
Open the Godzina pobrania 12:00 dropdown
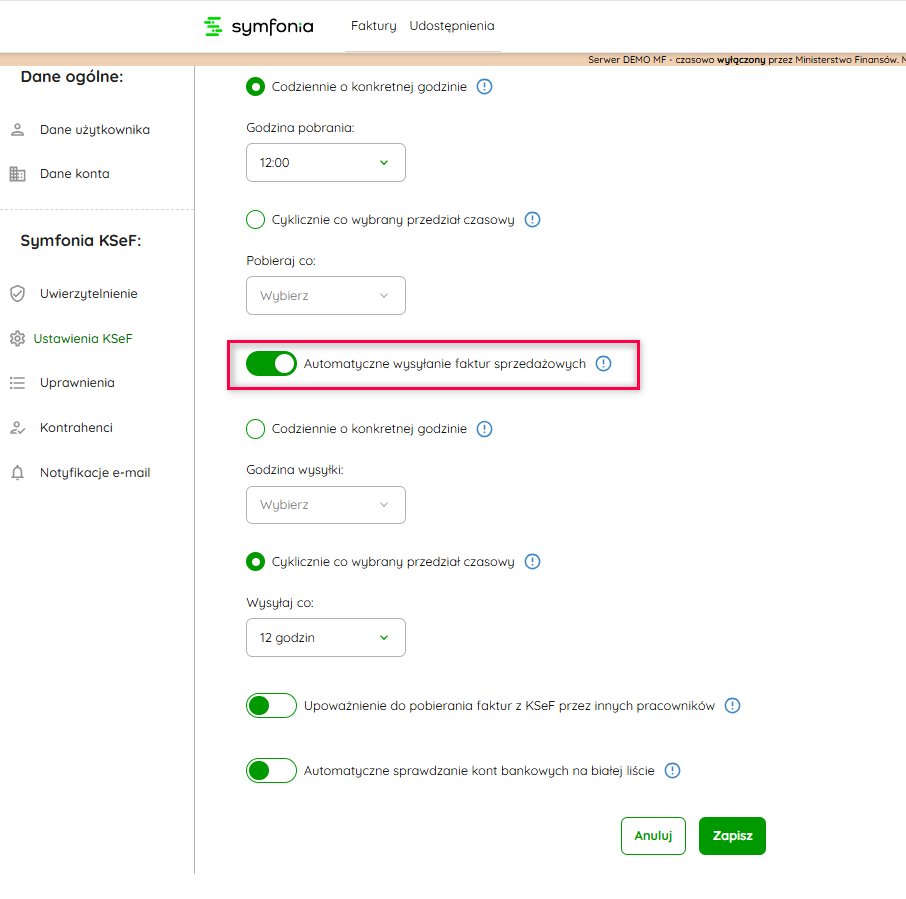tap(326, 163)
